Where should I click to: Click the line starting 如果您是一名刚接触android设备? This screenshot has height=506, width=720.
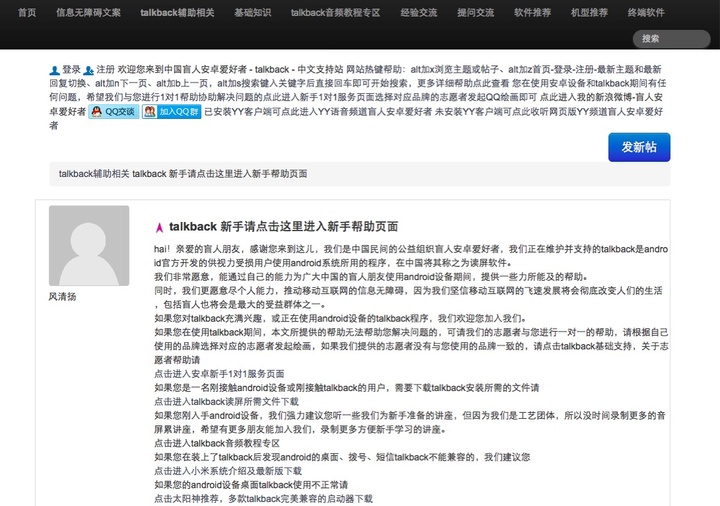pyautogui.click(x=347, y=388)
